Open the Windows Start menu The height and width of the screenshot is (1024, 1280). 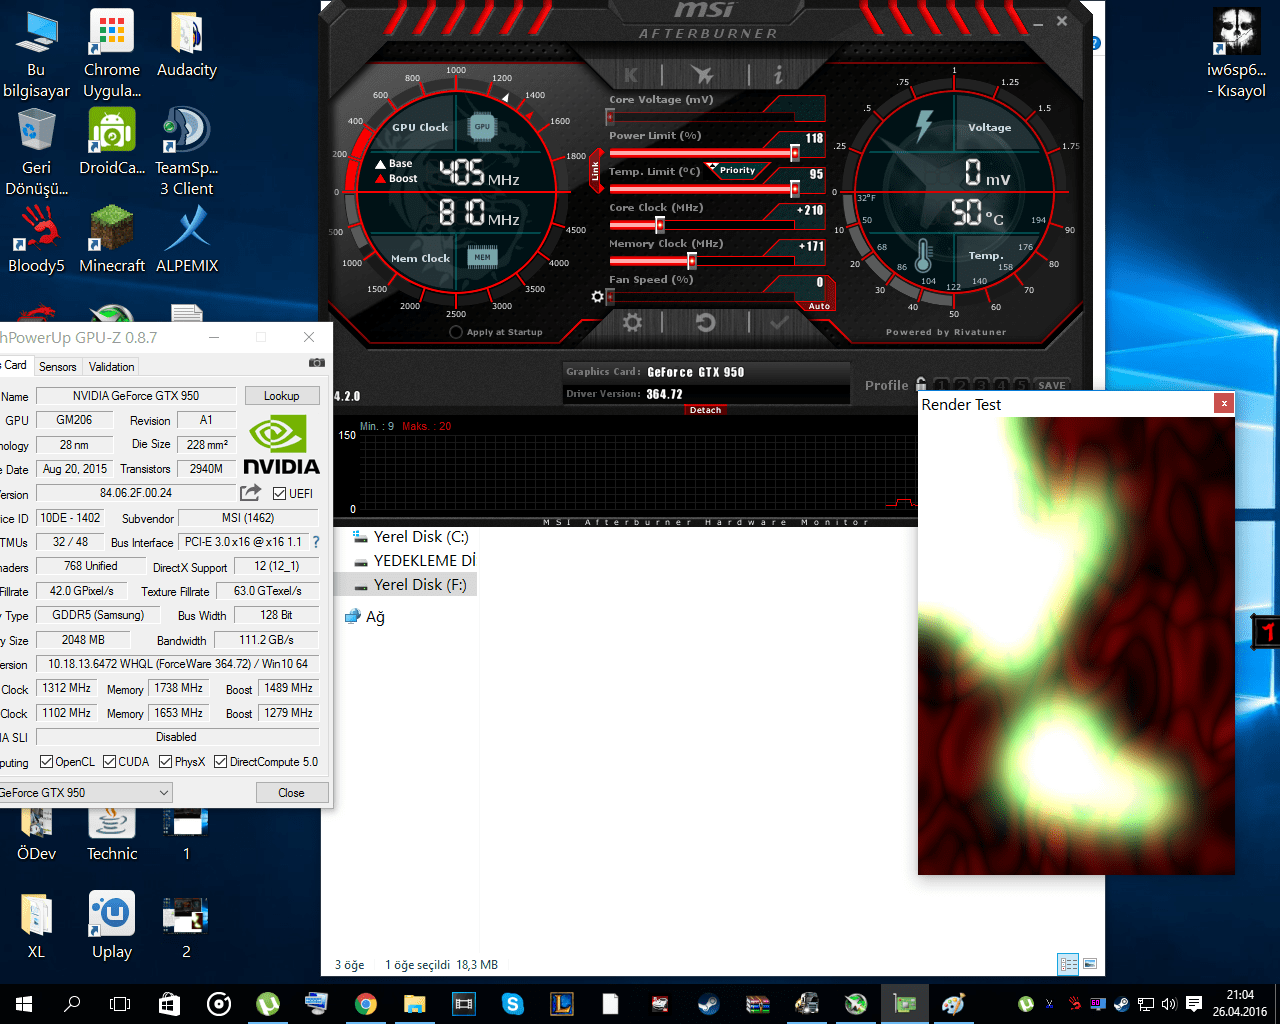[24, 1004]
